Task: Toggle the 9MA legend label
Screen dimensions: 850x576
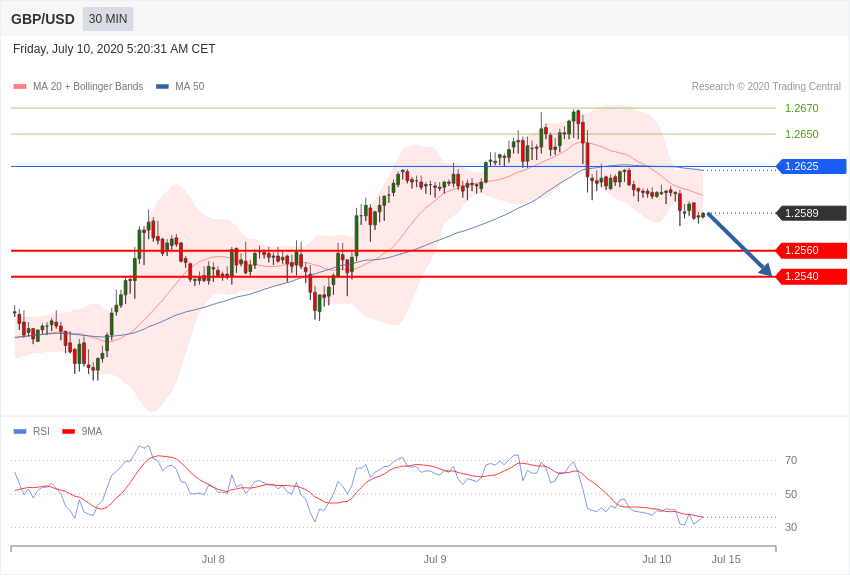Action: (92, 432)
